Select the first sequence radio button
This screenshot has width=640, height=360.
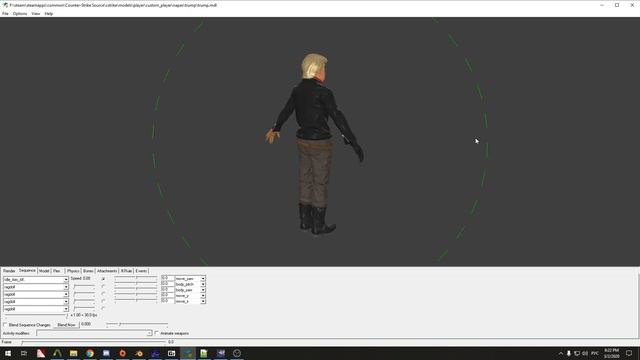click(x=103, y=279)
